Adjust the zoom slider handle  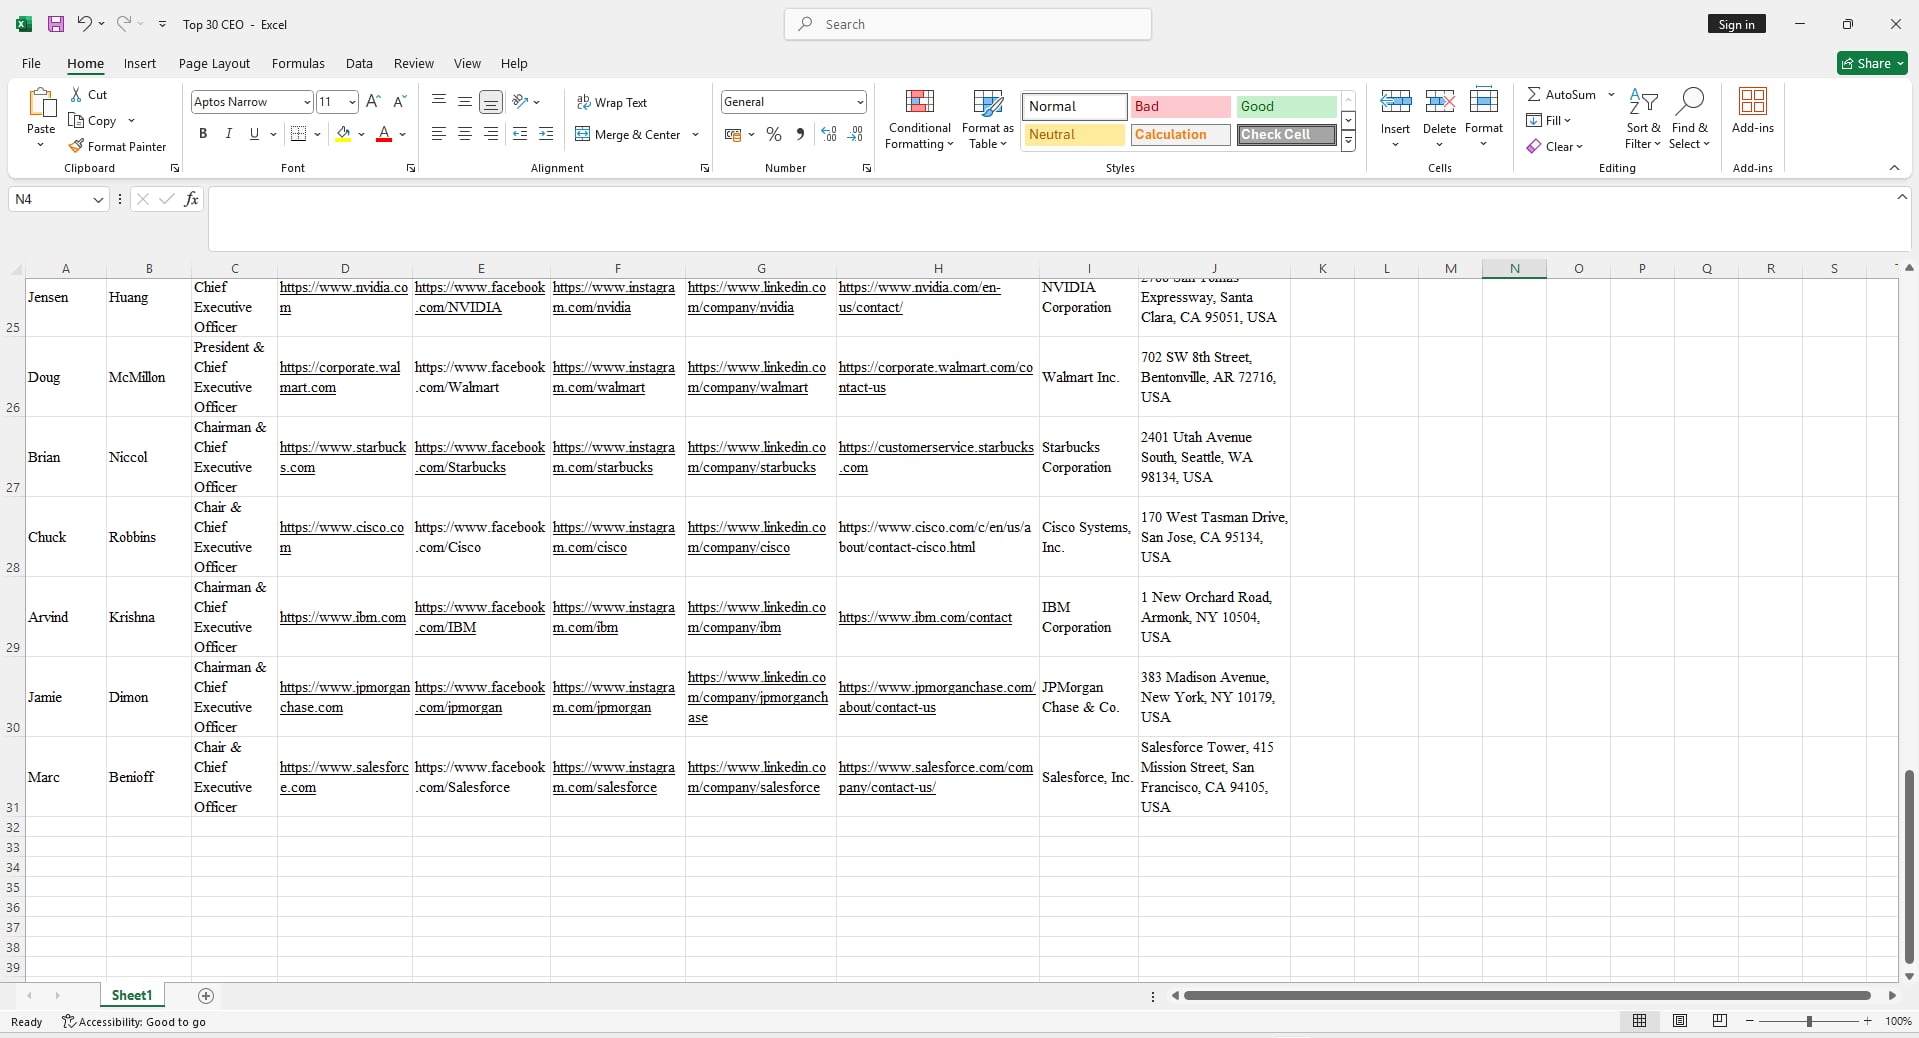[1808, 1021]
